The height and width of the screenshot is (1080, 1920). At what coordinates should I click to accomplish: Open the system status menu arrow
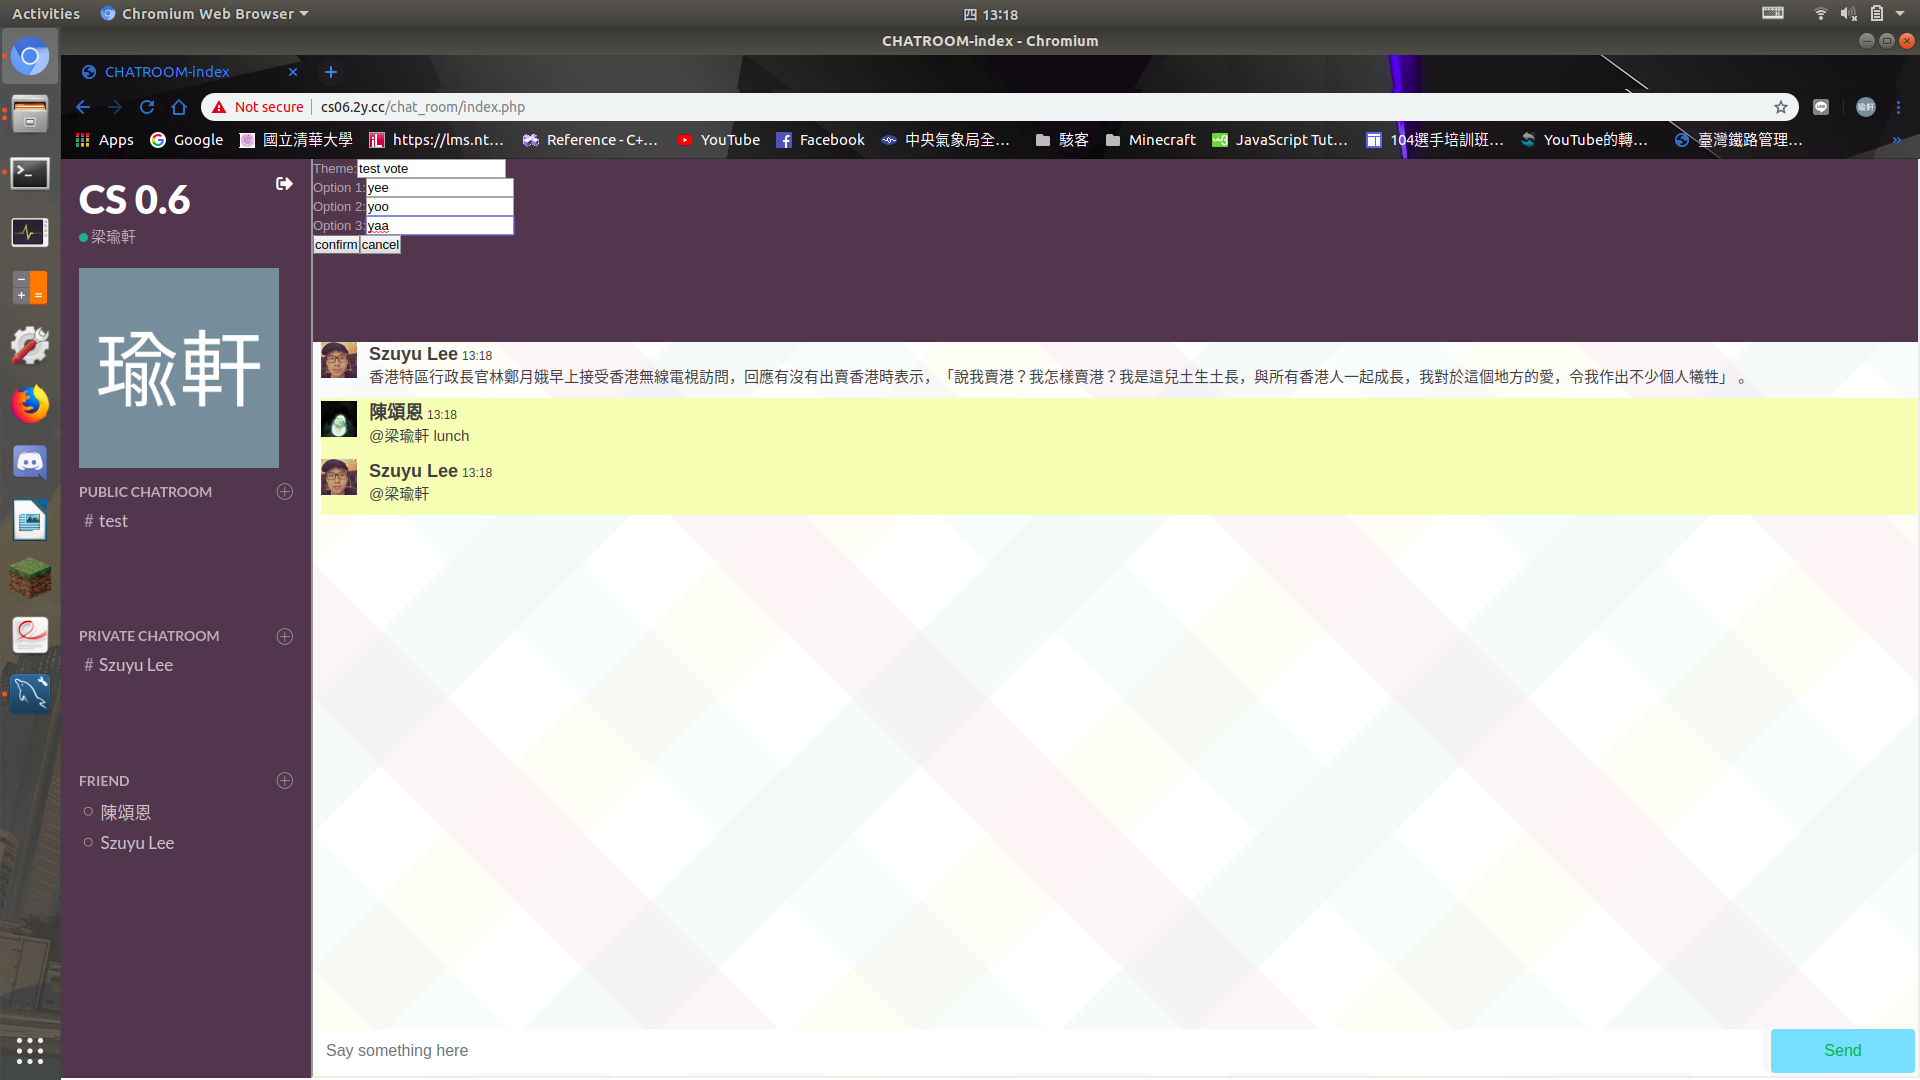1900,14
